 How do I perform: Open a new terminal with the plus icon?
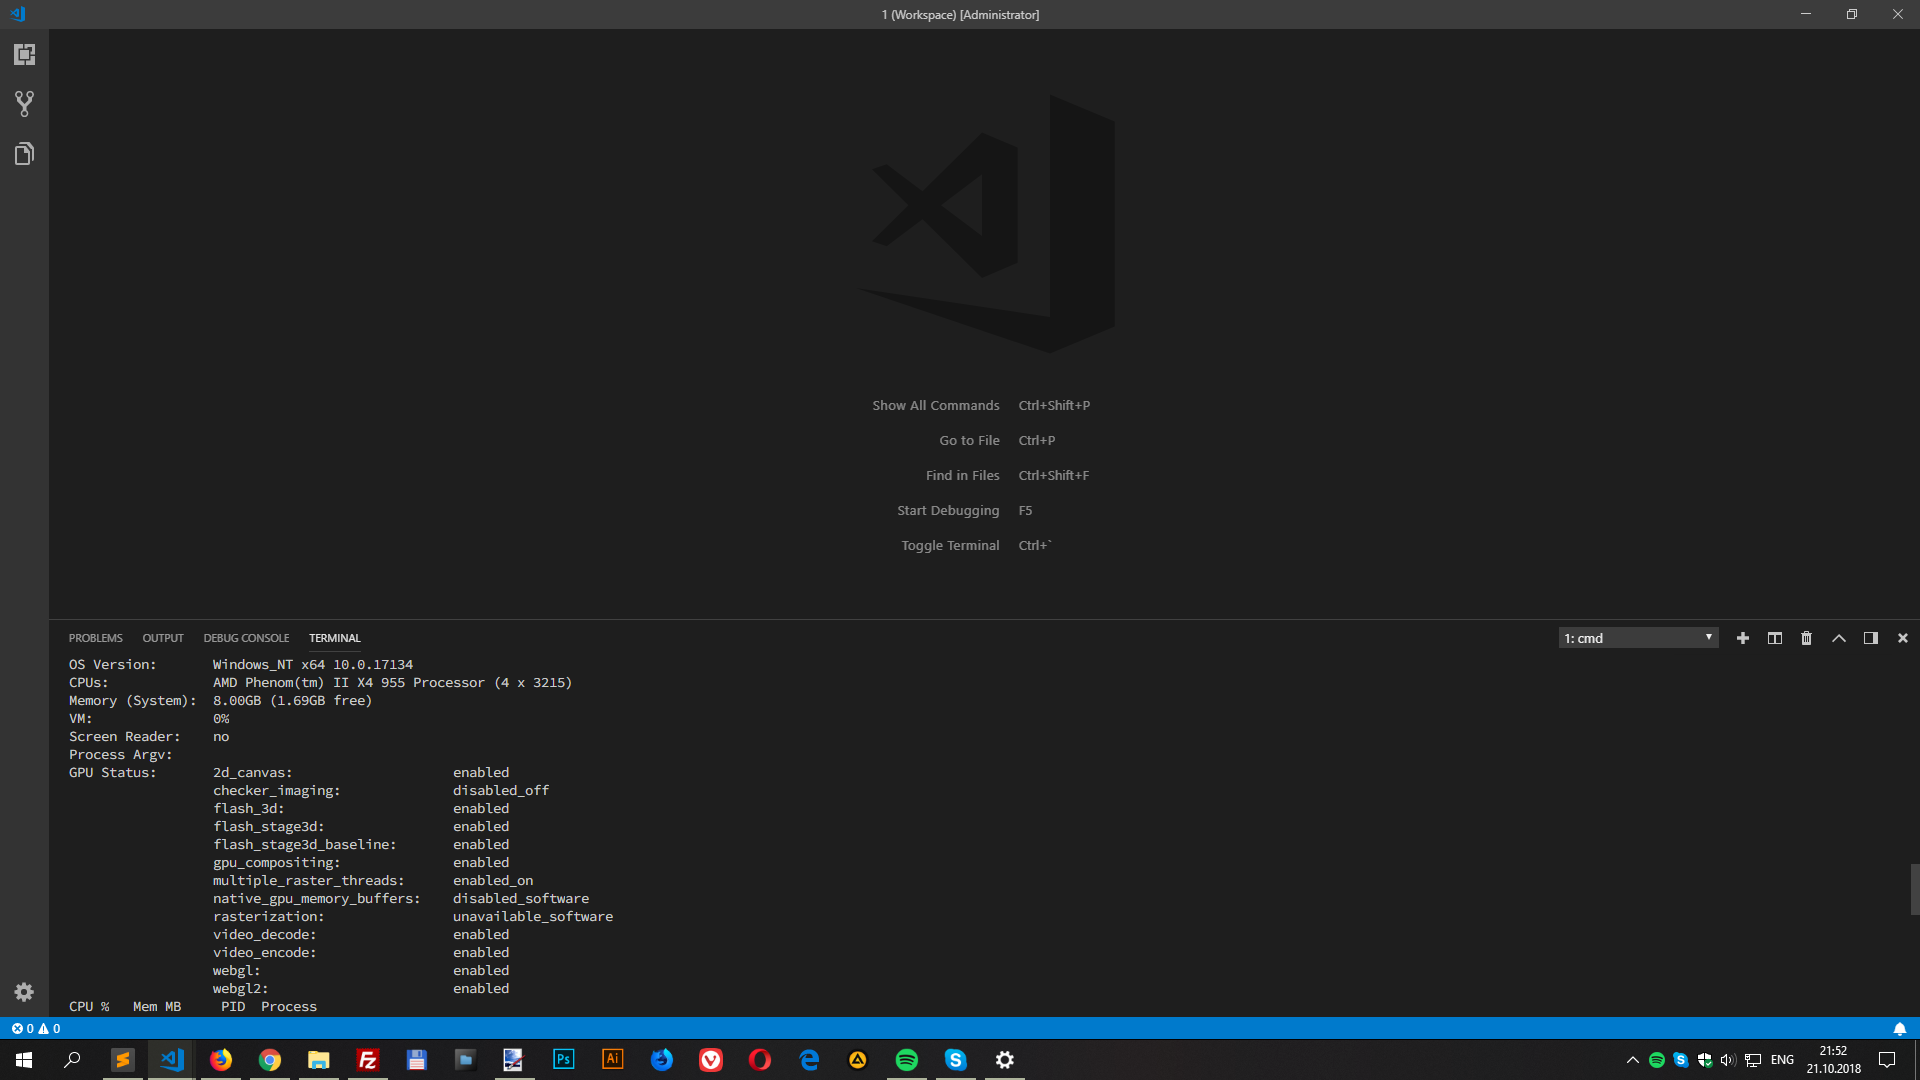coord(1743,637)
